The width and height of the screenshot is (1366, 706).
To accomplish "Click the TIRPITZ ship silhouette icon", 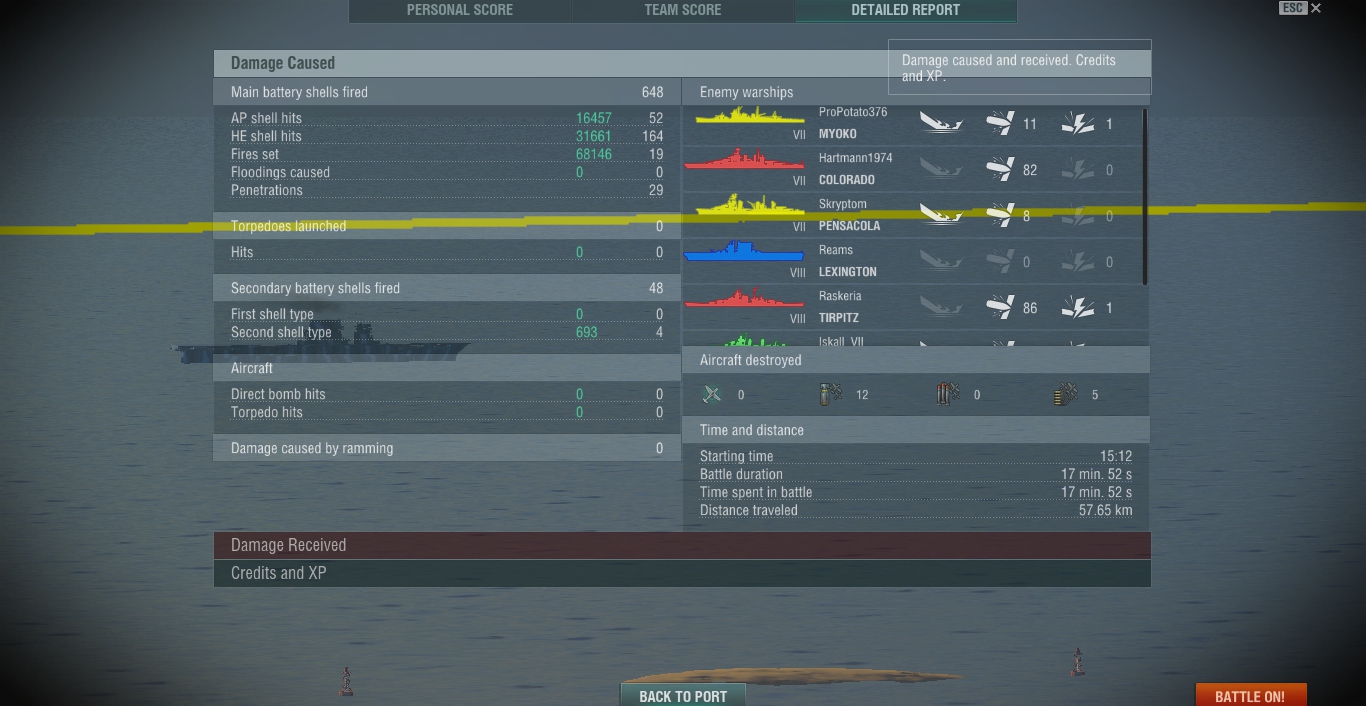I will (744, 299).
